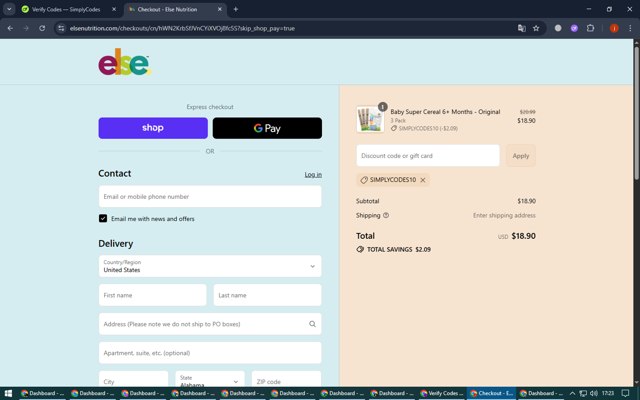
Task: Switch to the Verify Codes taskbar window
Action: pos(442,393)
